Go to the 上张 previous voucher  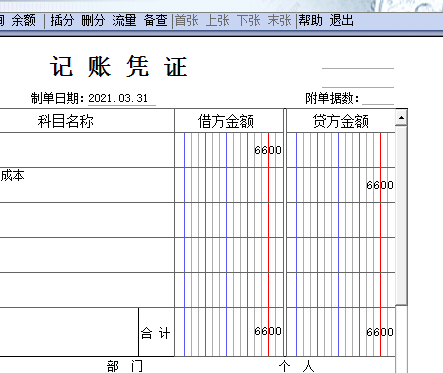click(x=217, y=20)
